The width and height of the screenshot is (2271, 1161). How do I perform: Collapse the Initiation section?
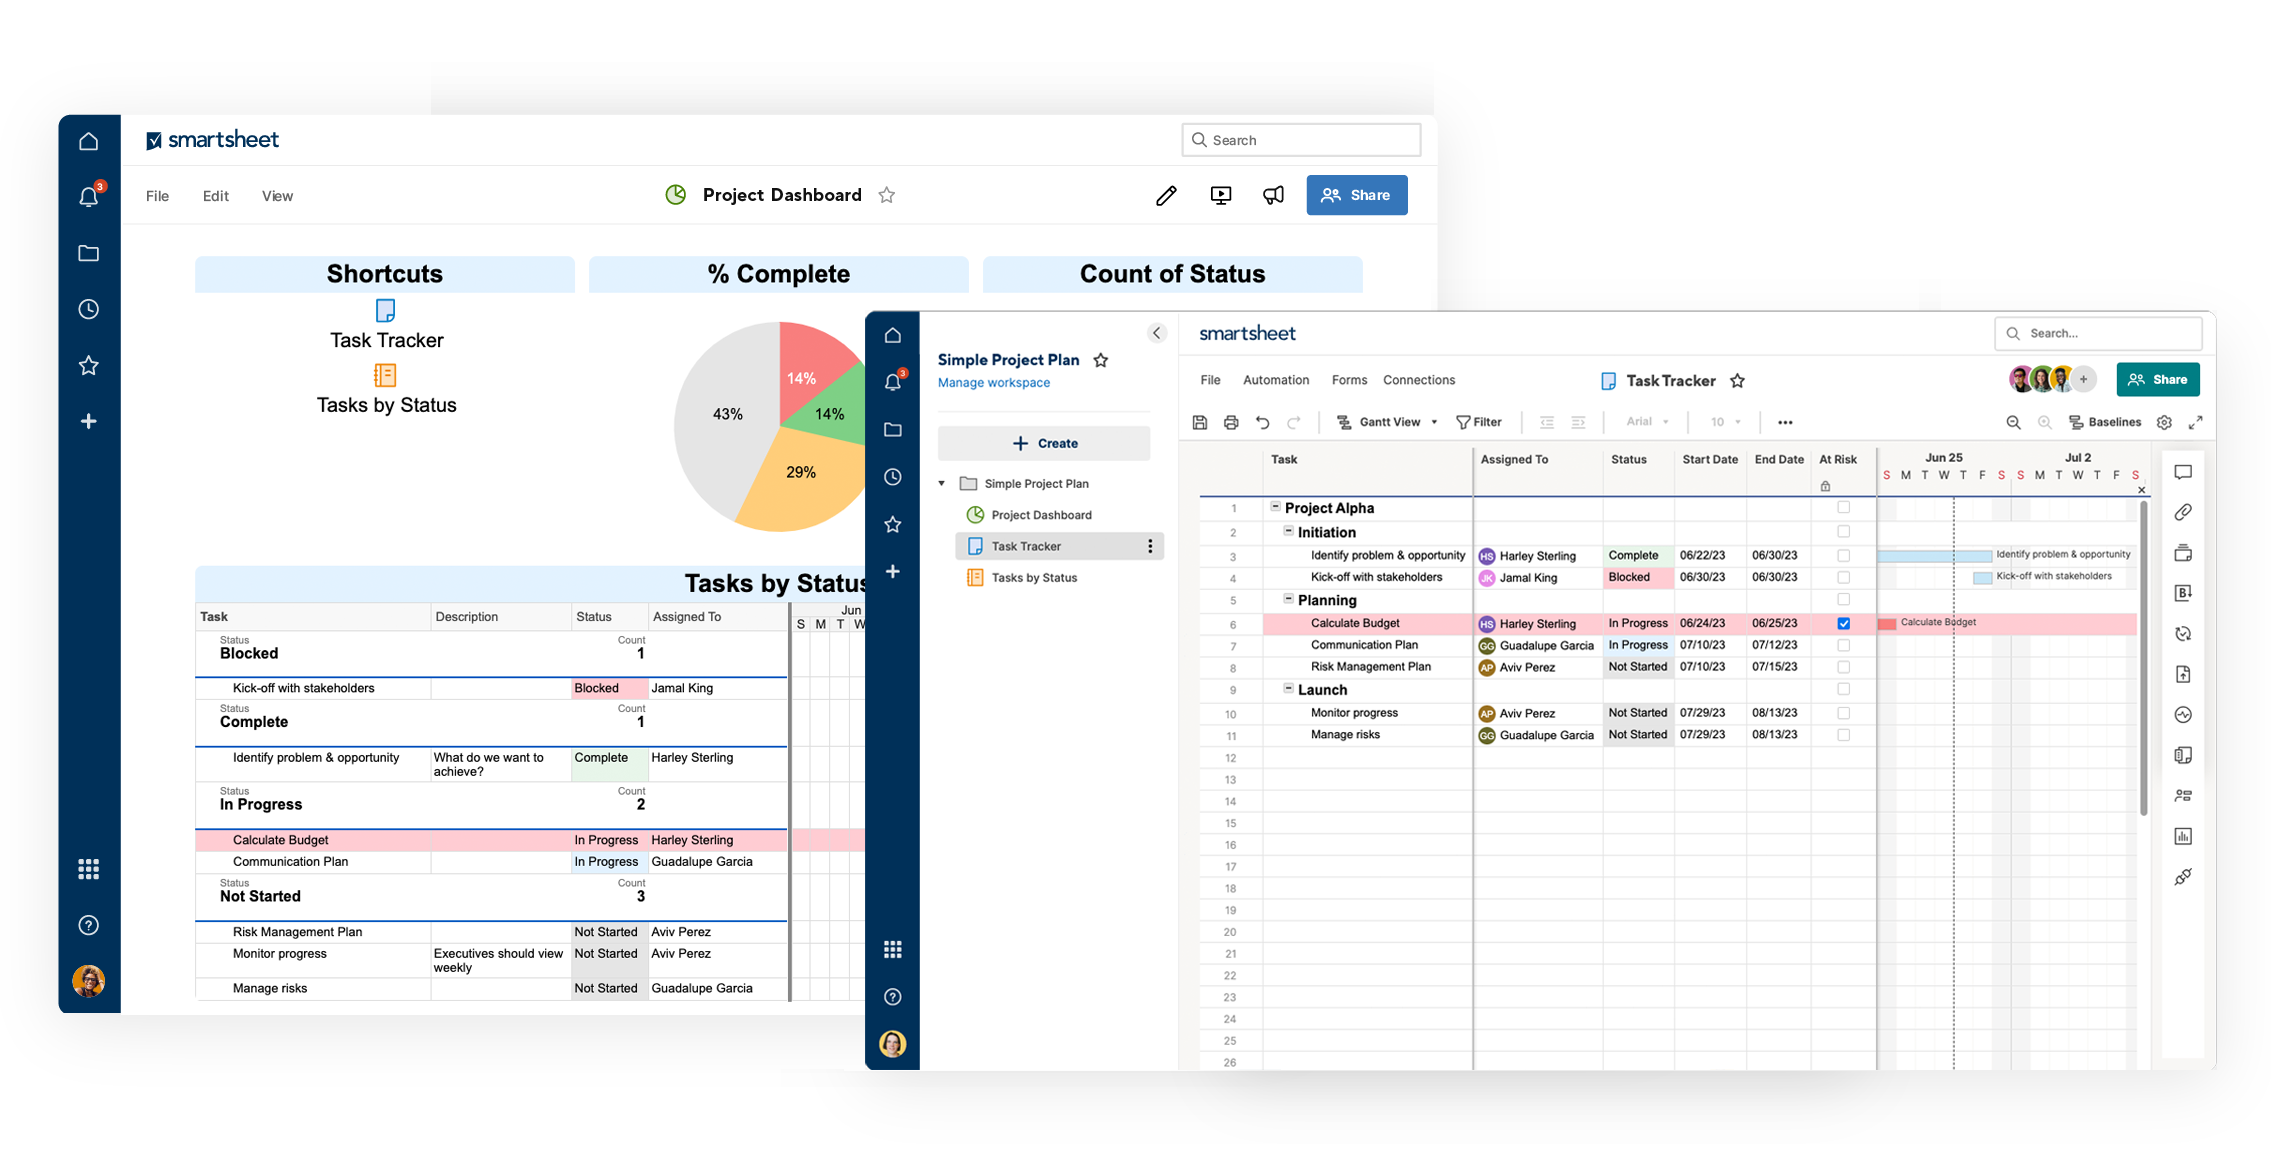click(x=1288, y=531)
